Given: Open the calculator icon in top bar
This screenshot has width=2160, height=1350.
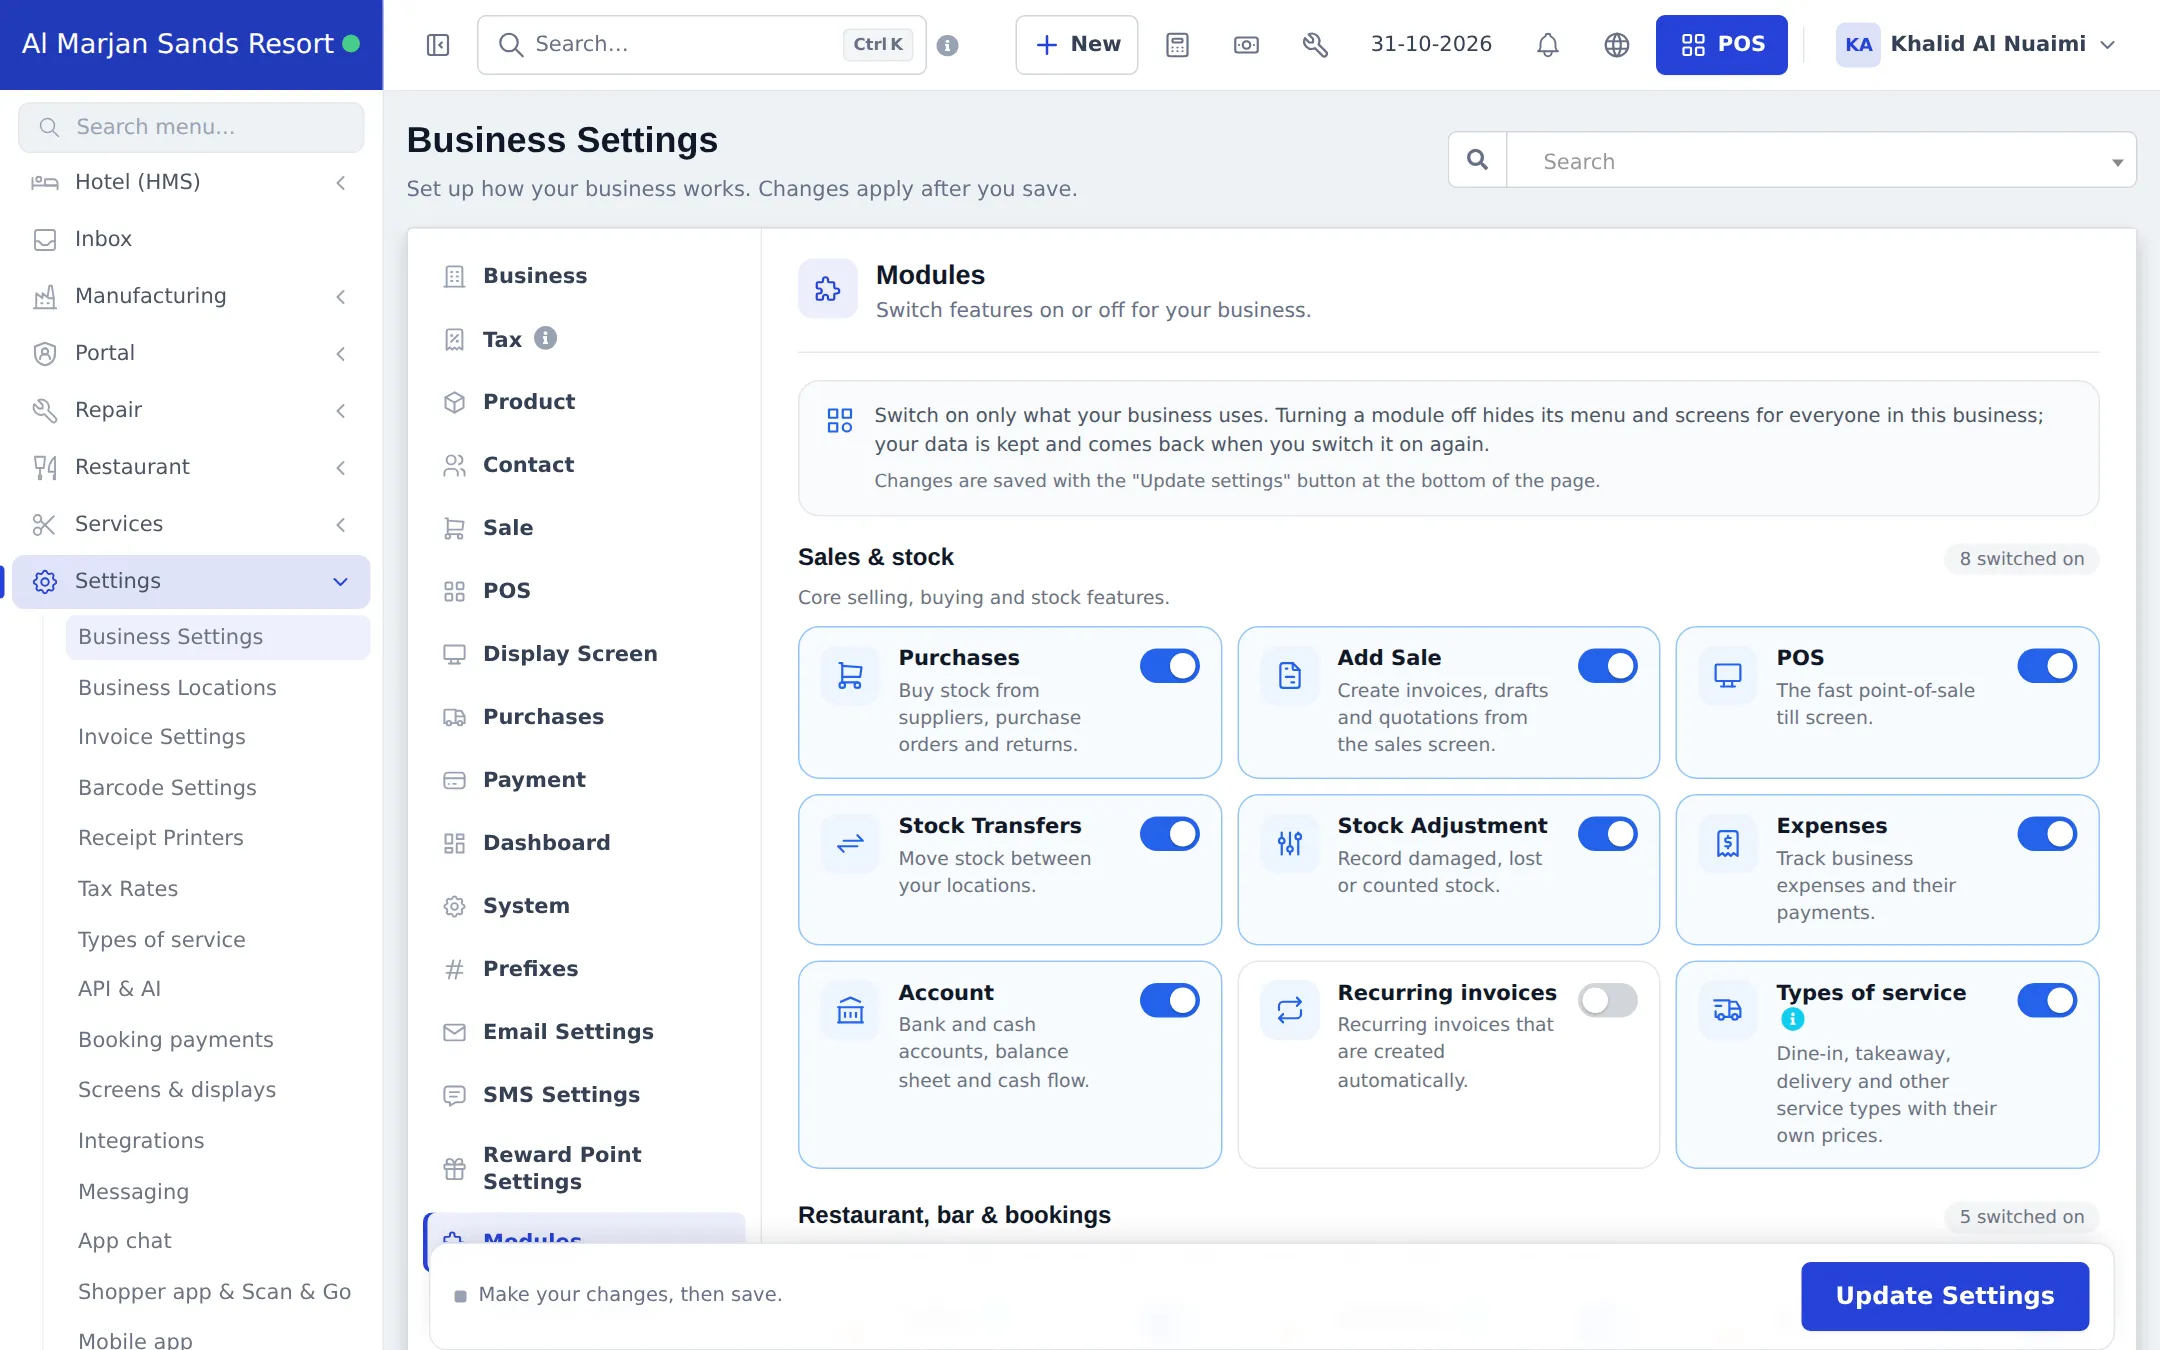Looking at the screenshot, I should (1177, 45).
